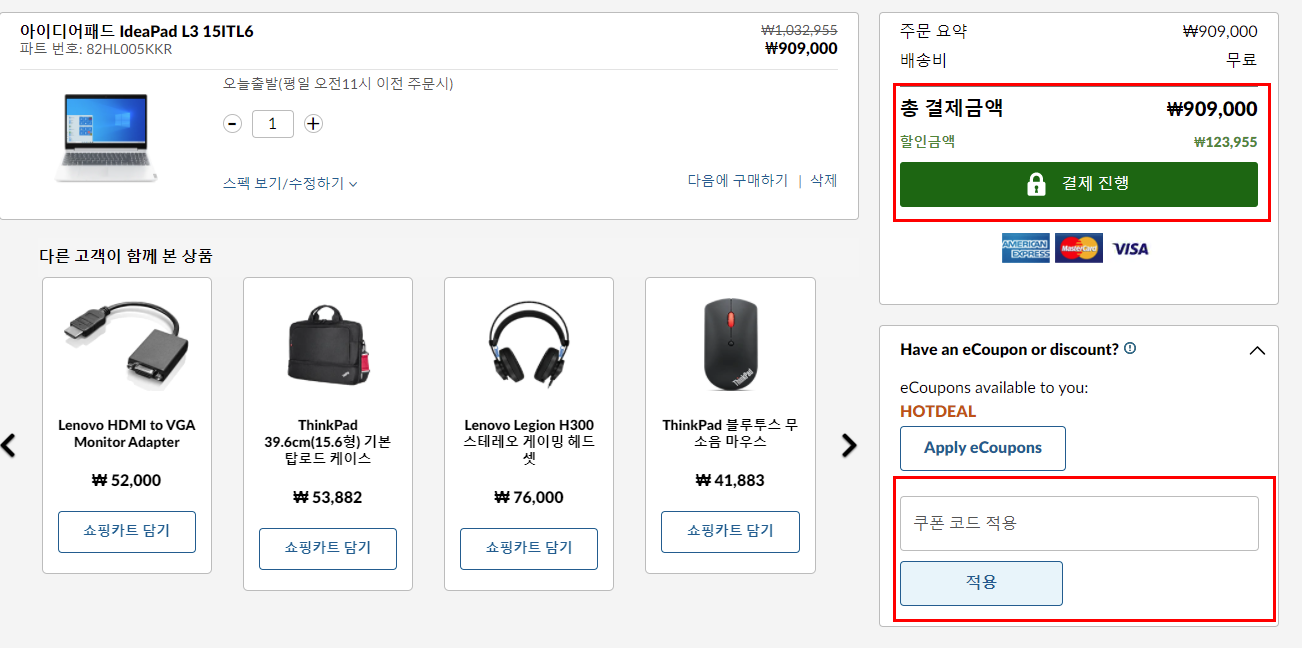
Task: Click ThinkPad 39.6cm 기본 탑로드 케이스 title
Action: pos(328,442)
